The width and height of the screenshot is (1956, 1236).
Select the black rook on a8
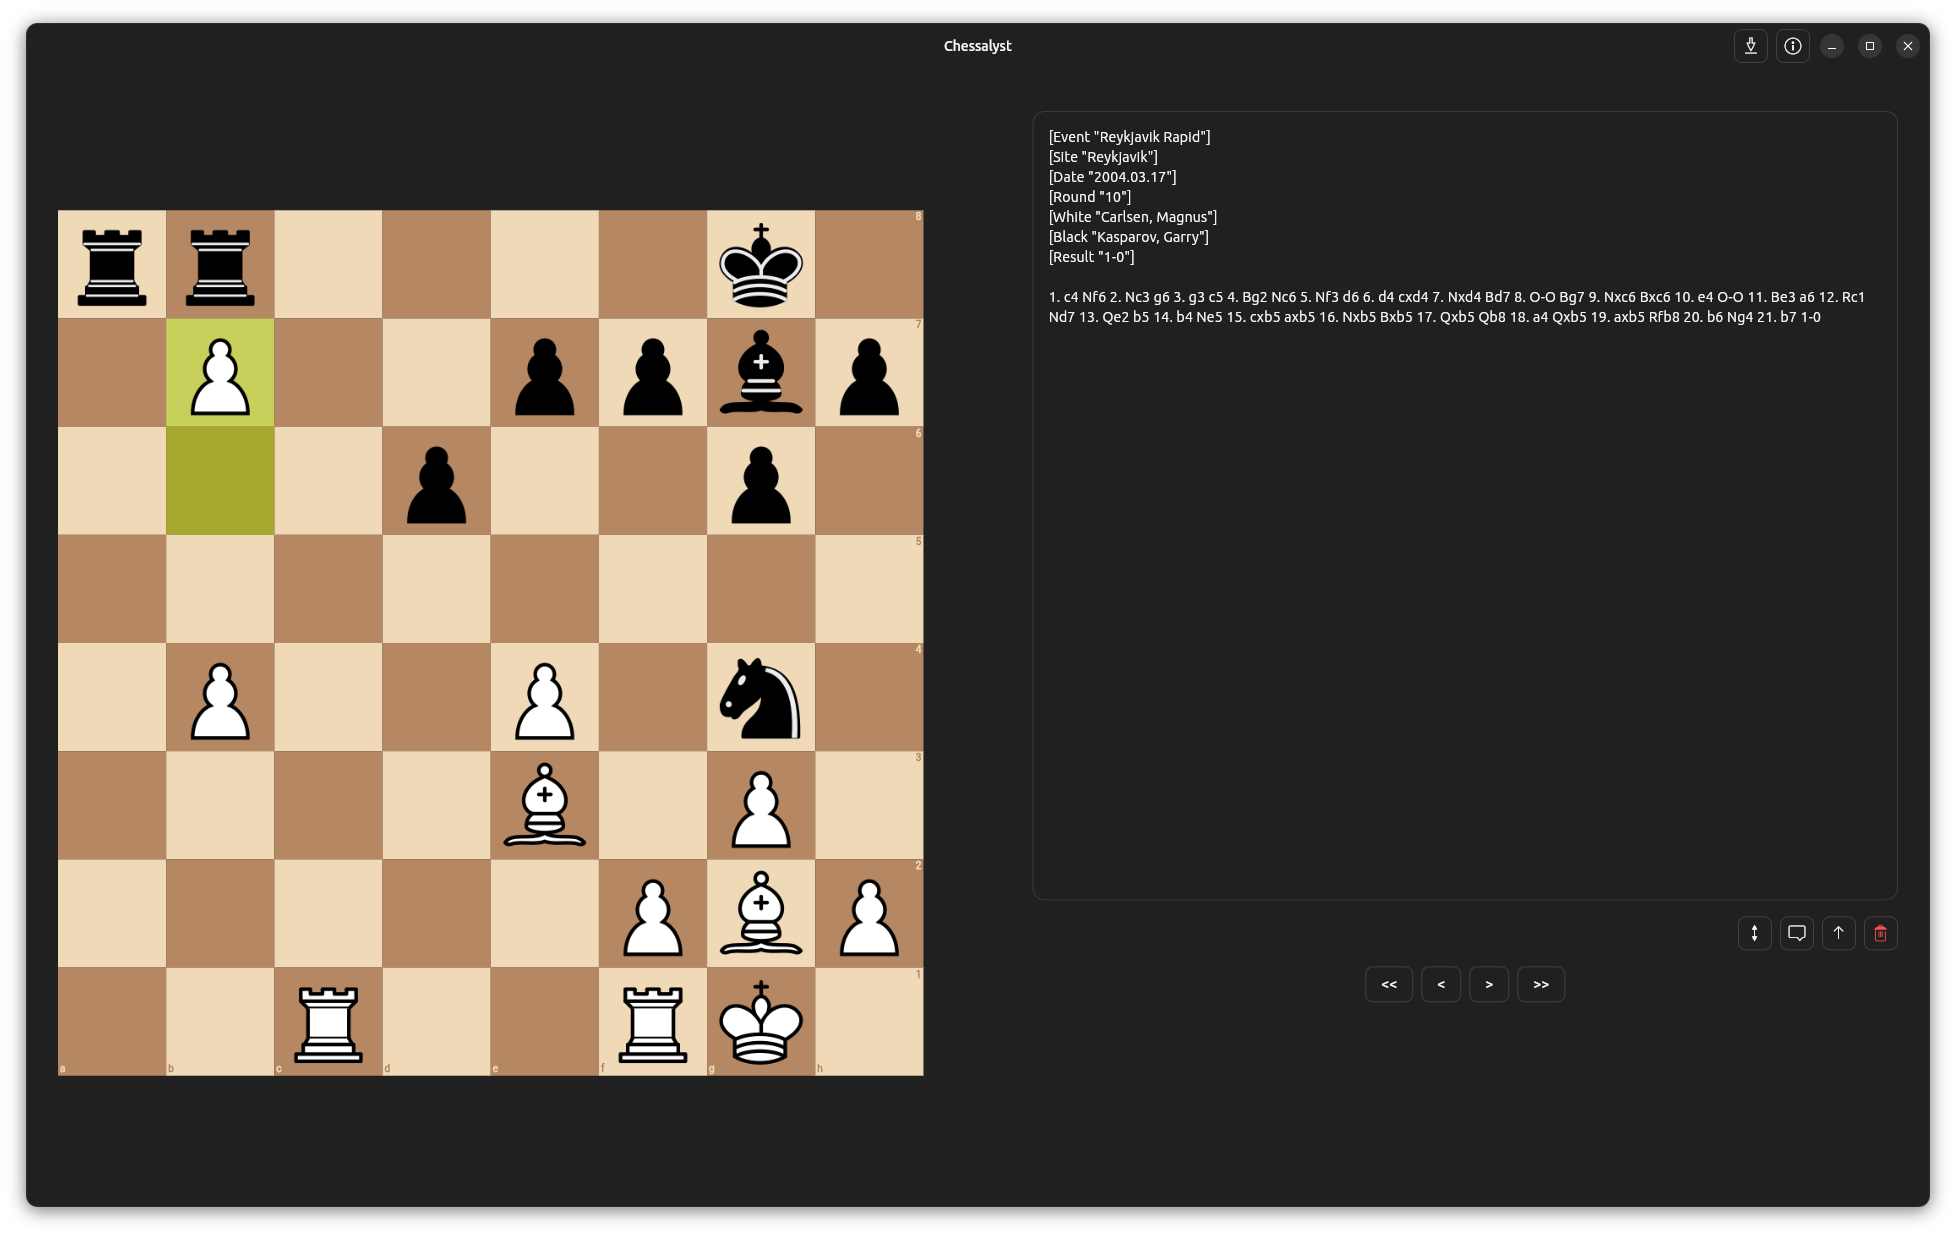112,265
